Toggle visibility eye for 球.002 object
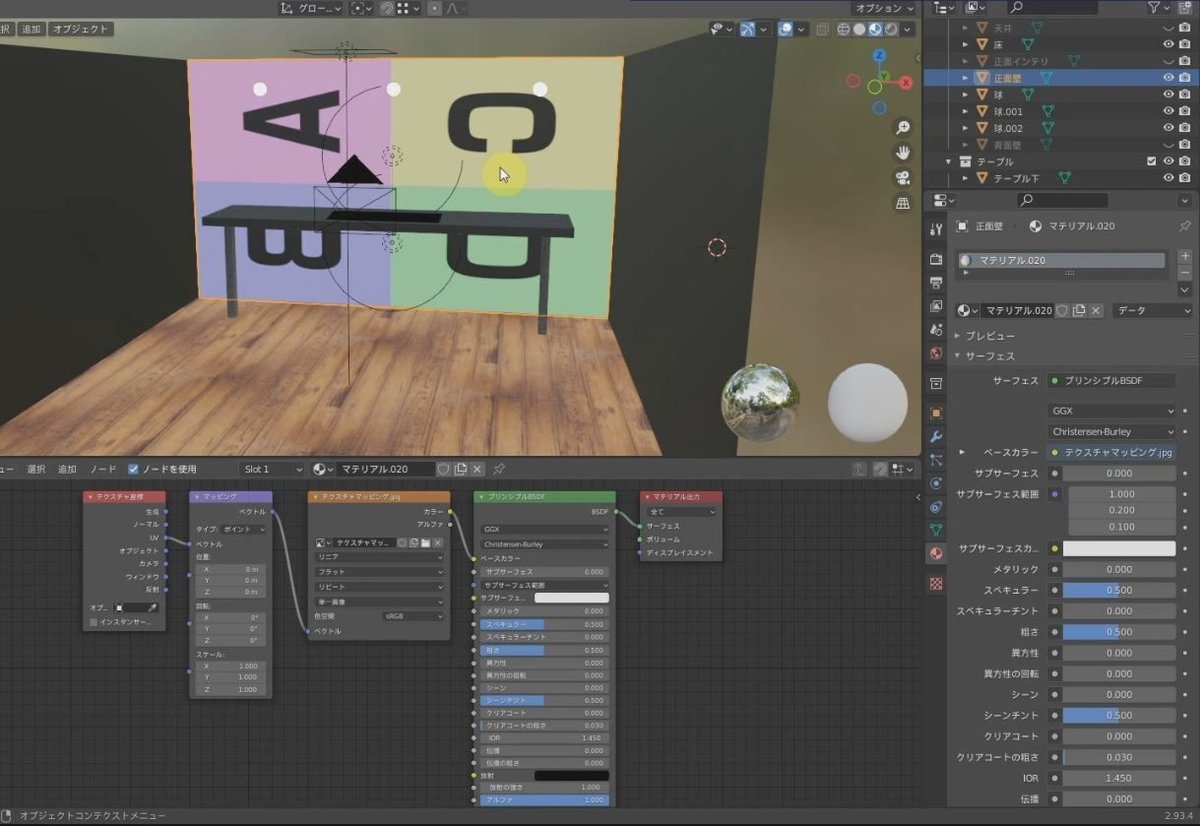1200x826 pixels. [x=1168, y=128]
